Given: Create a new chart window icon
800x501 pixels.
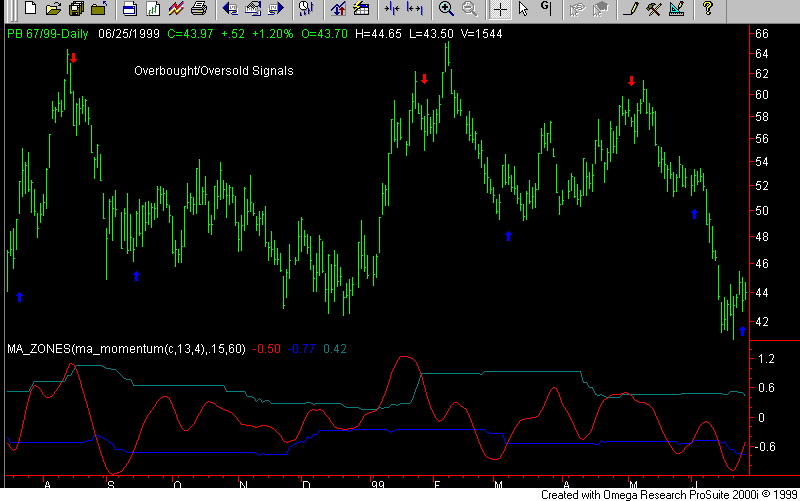Looking at the screenshot, I should pyautogui.click(x=153, y=8).
